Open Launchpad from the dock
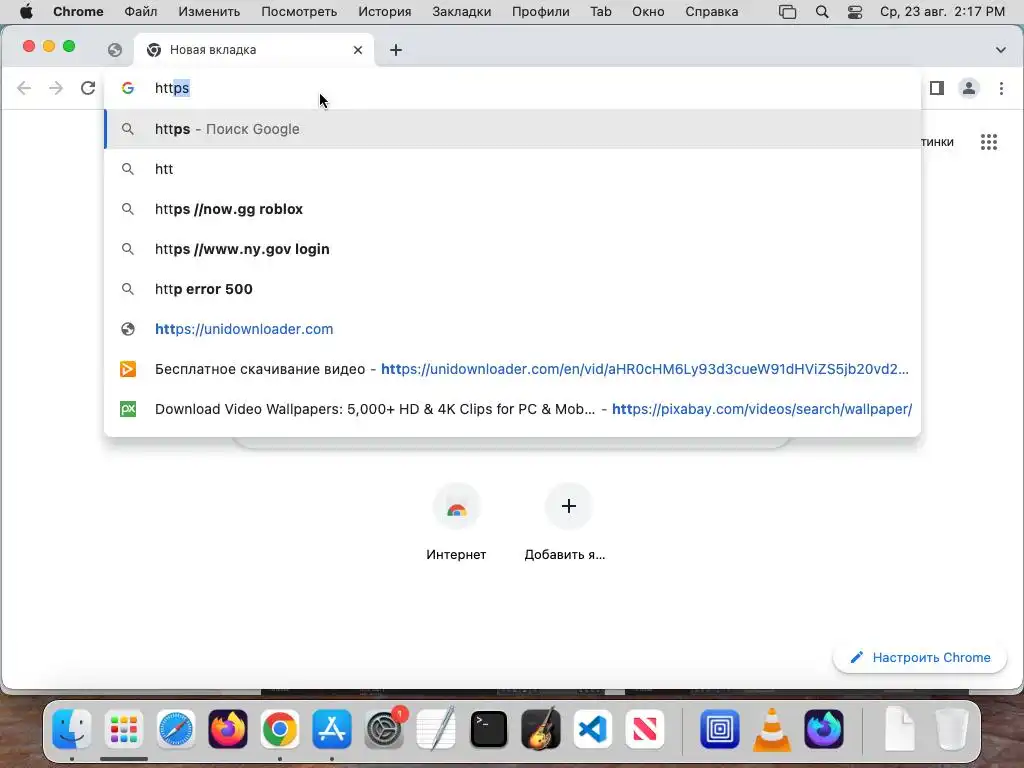 click(x=123, y=729)
